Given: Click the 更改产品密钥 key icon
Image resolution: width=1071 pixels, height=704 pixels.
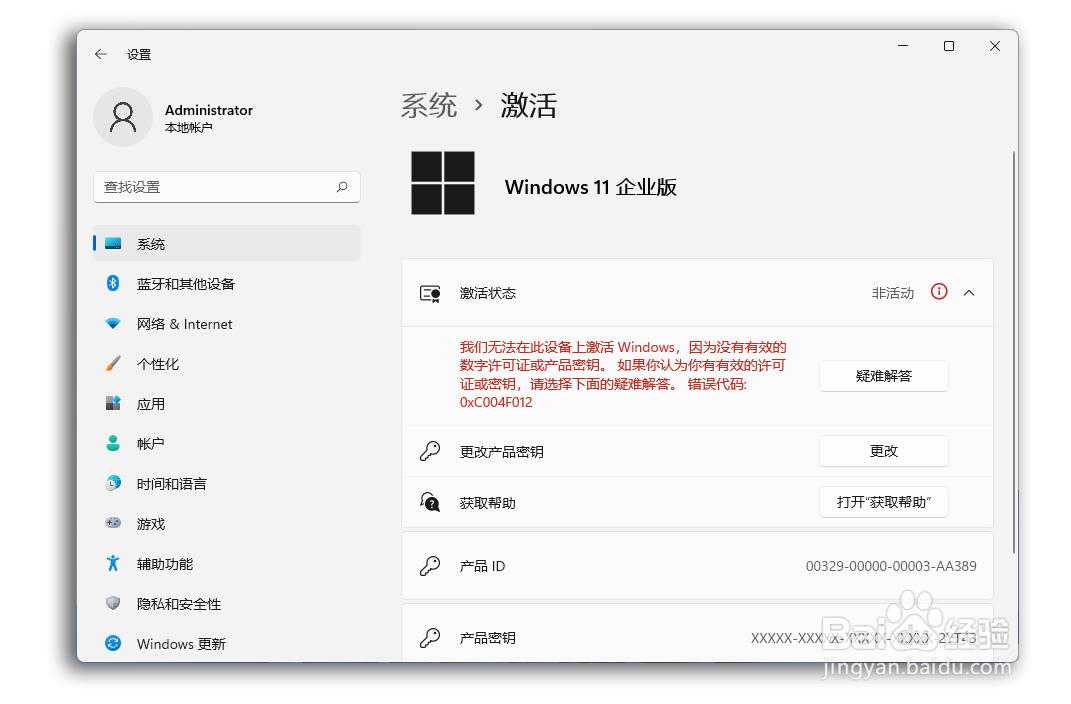Looking at the screenshot, I should pyautogui.click(x=430, y=451).
